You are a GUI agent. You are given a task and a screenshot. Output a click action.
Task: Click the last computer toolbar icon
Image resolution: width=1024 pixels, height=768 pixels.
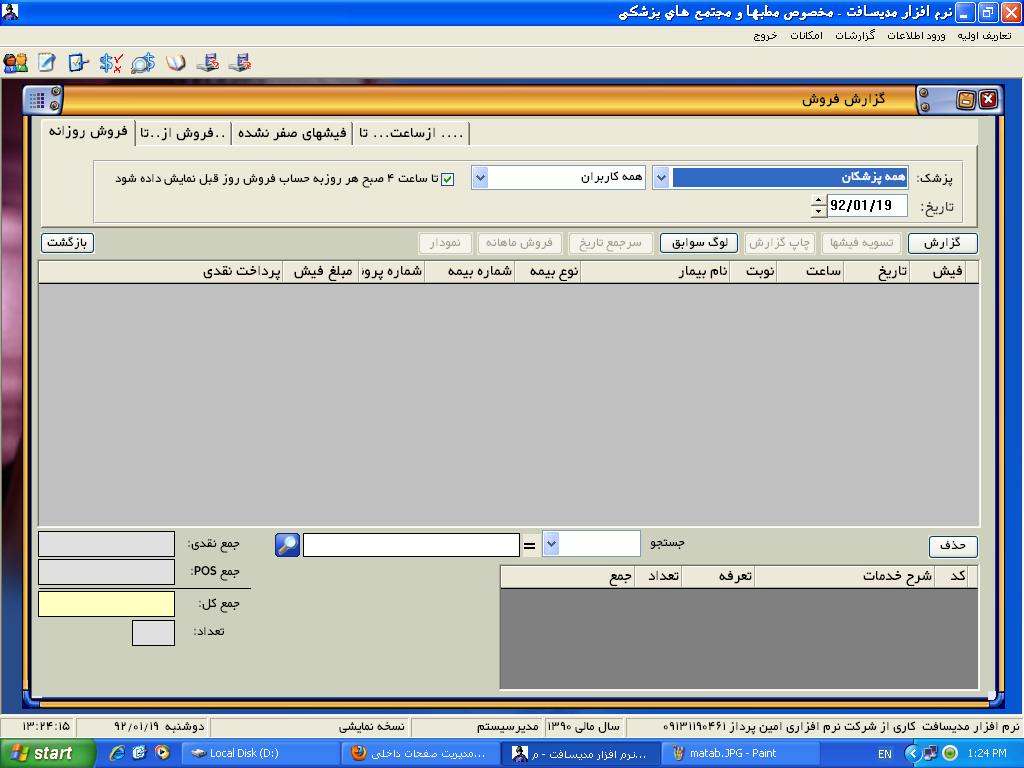[x=240, y=63]
